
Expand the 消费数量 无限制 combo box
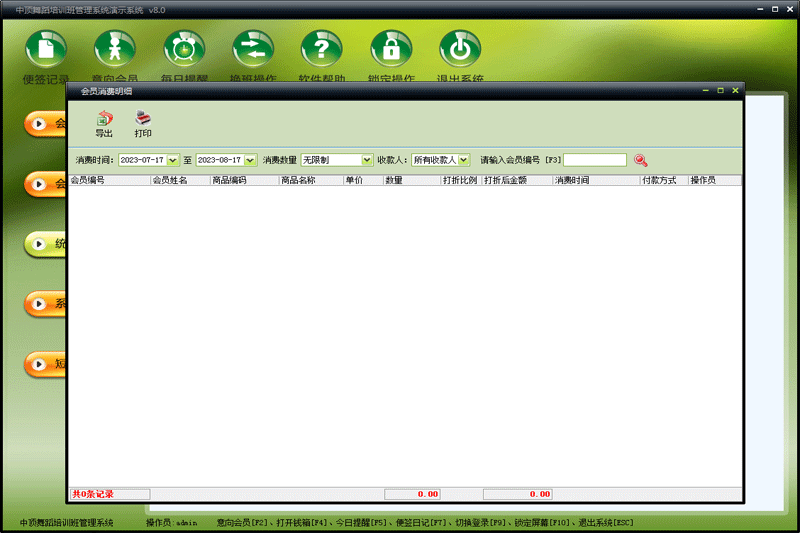(367, 160)
